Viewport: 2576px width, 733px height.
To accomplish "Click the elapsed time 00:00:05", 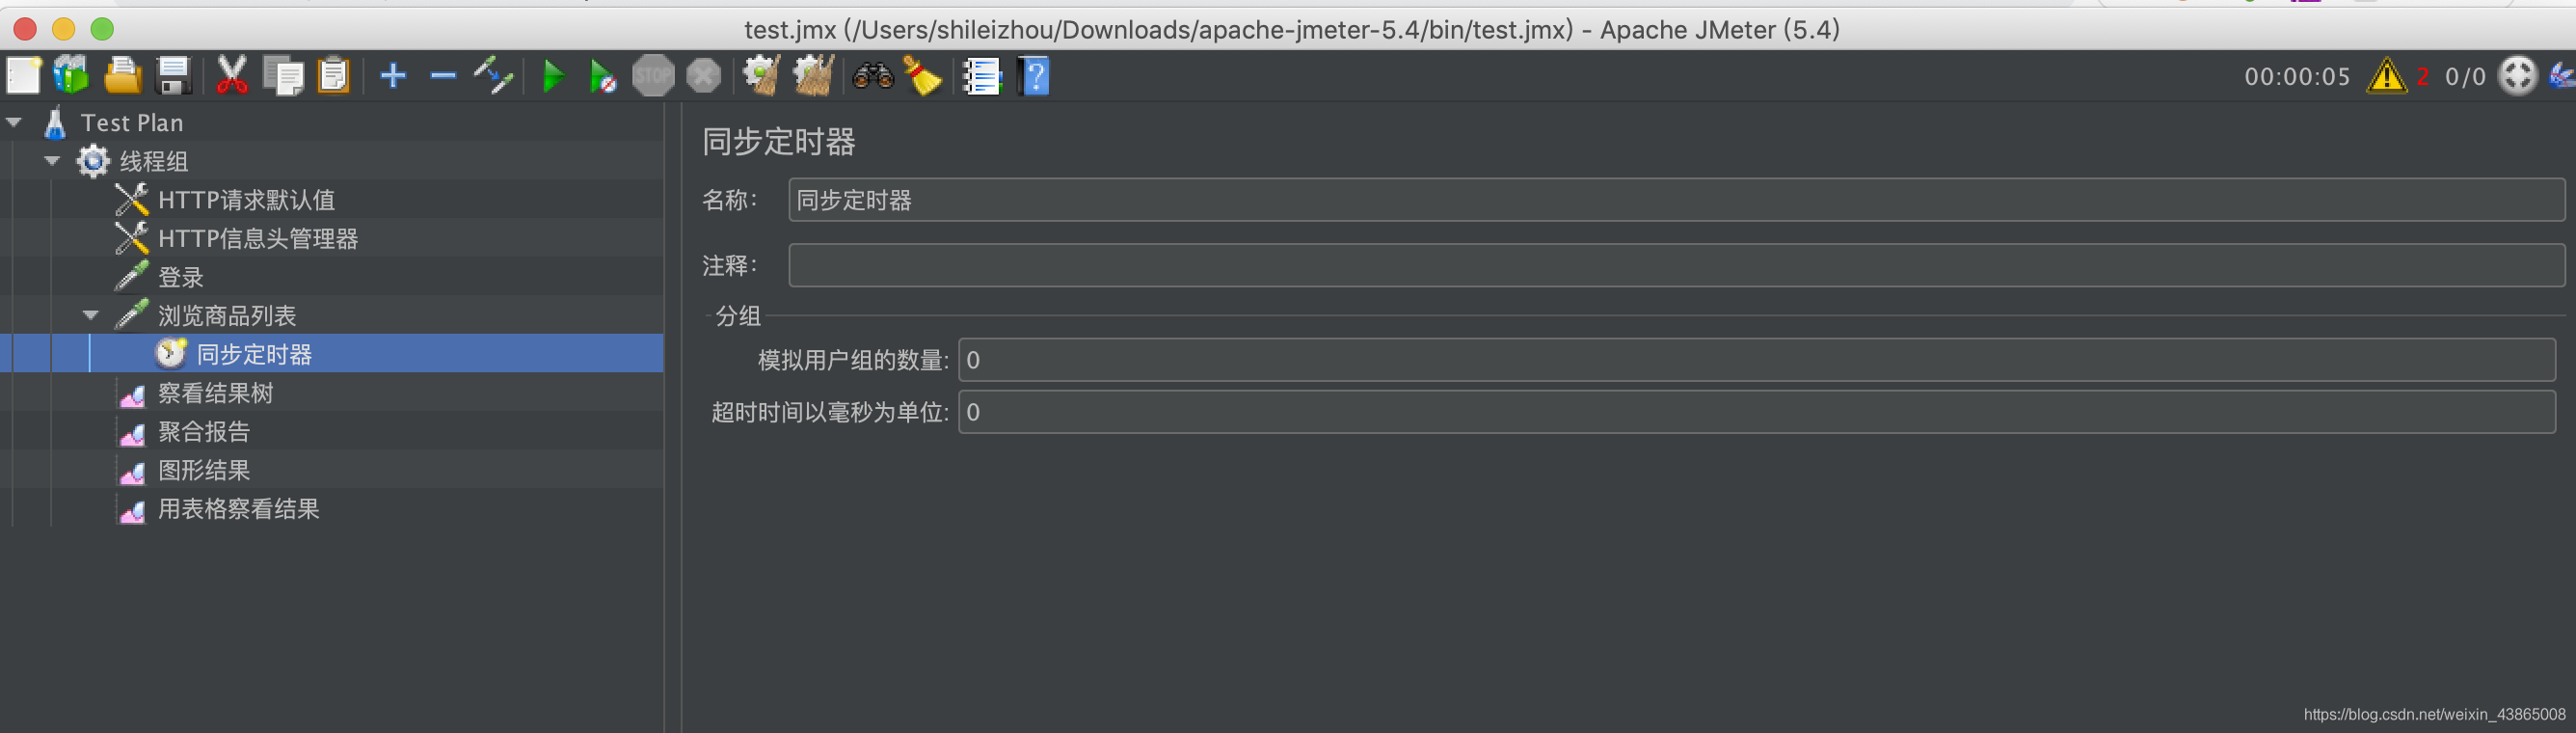I will click(x=2297, y=77).
